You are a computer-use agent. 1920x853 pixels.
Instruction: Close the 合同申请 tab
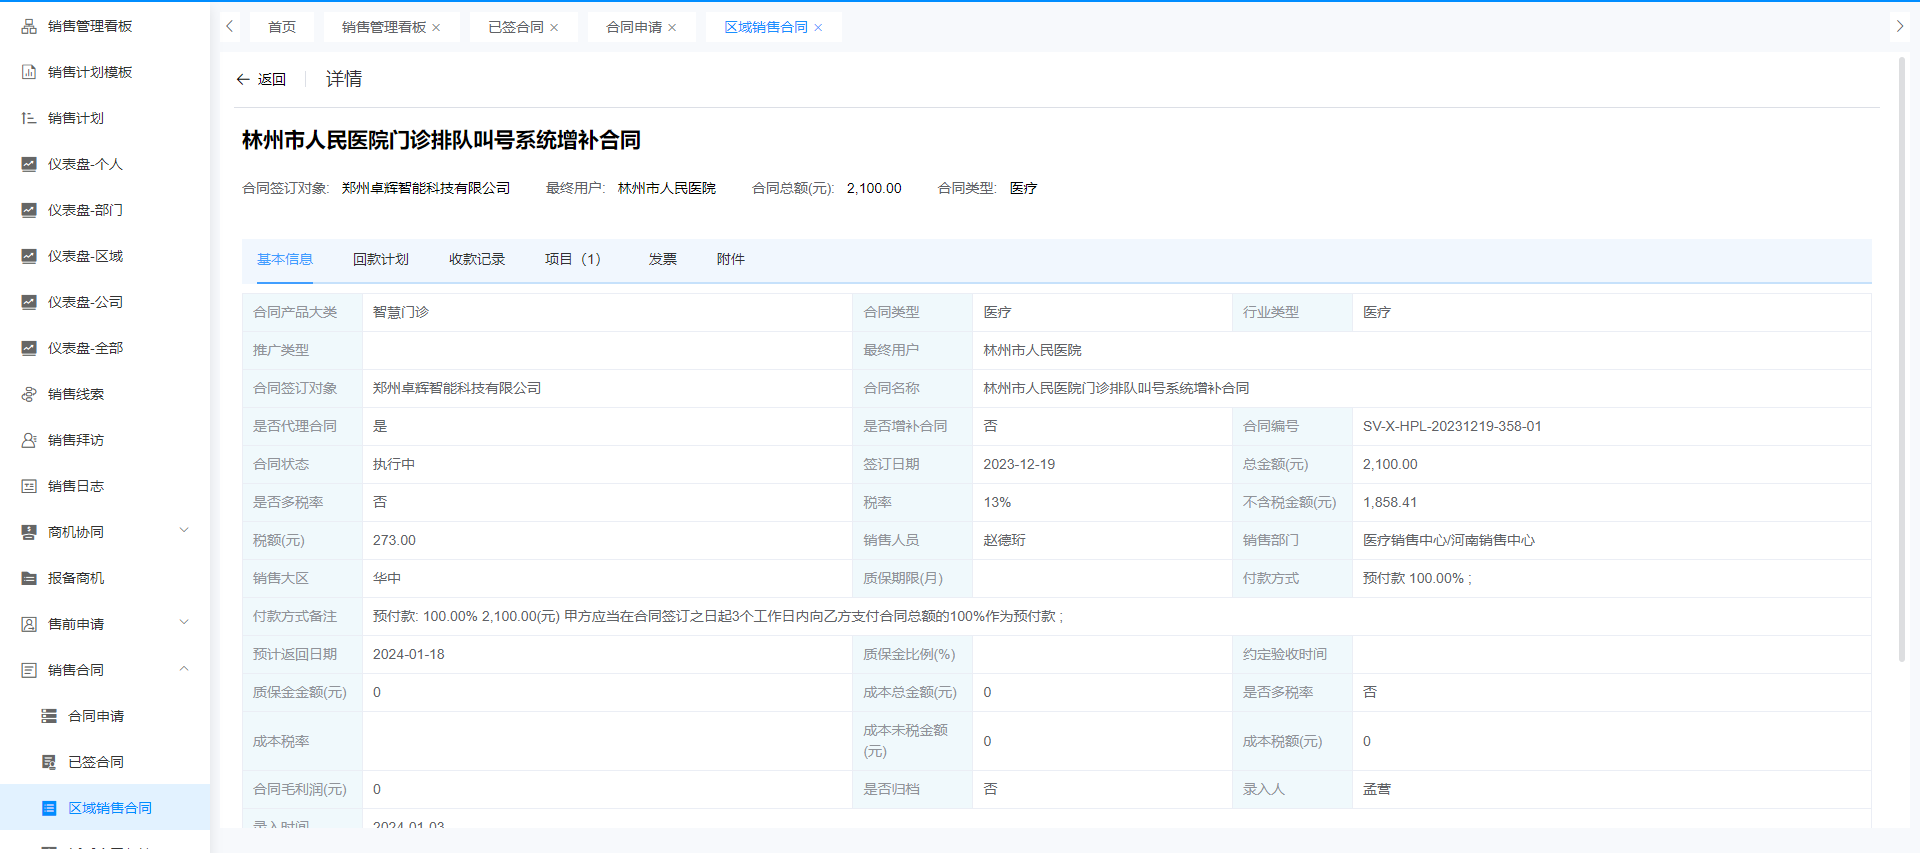(x=672, y=28)
